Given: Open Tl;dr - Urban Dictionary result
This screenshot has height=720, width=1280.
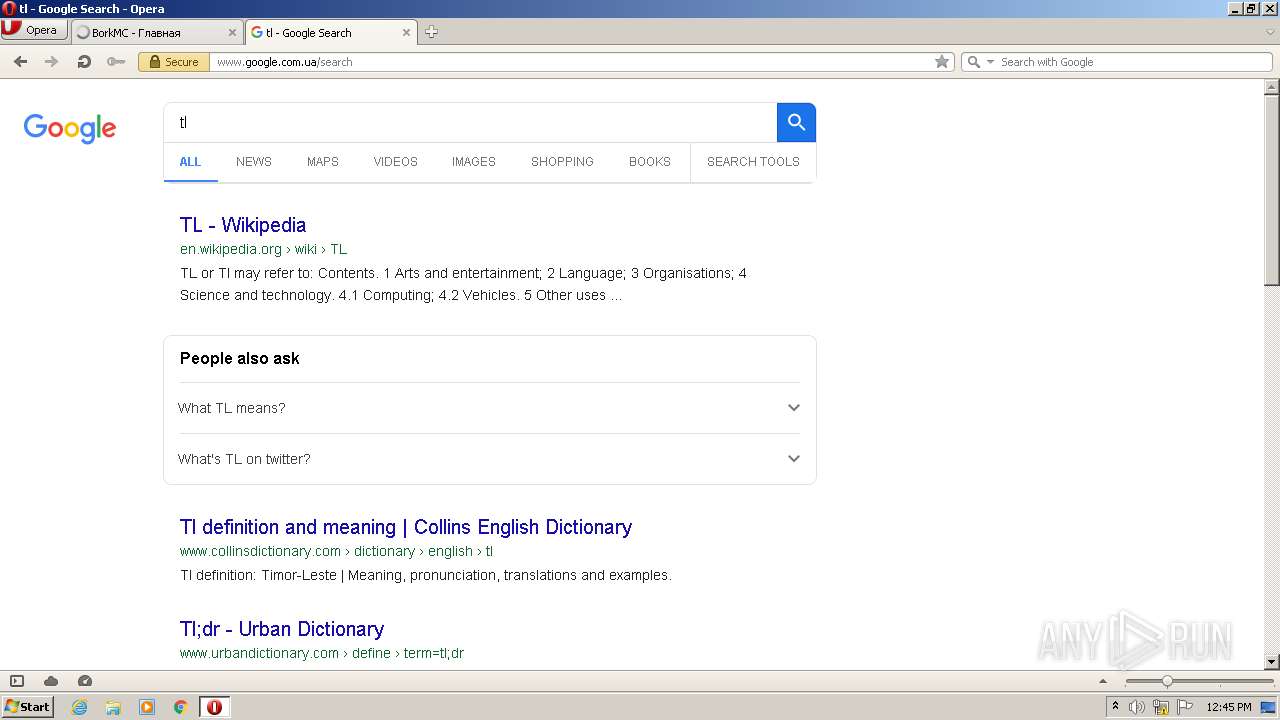Looking at the screenshot, I should pyautogui.click(x=282, y=629).
